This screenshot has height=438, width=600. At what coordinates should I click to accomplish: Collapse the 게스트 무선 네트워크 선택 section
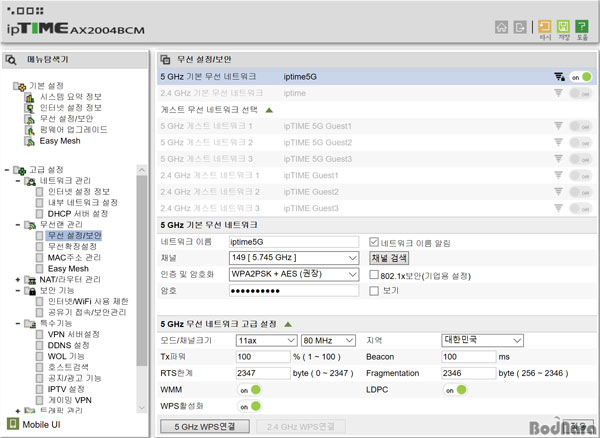pyautogui.click(x=269, y=110)
